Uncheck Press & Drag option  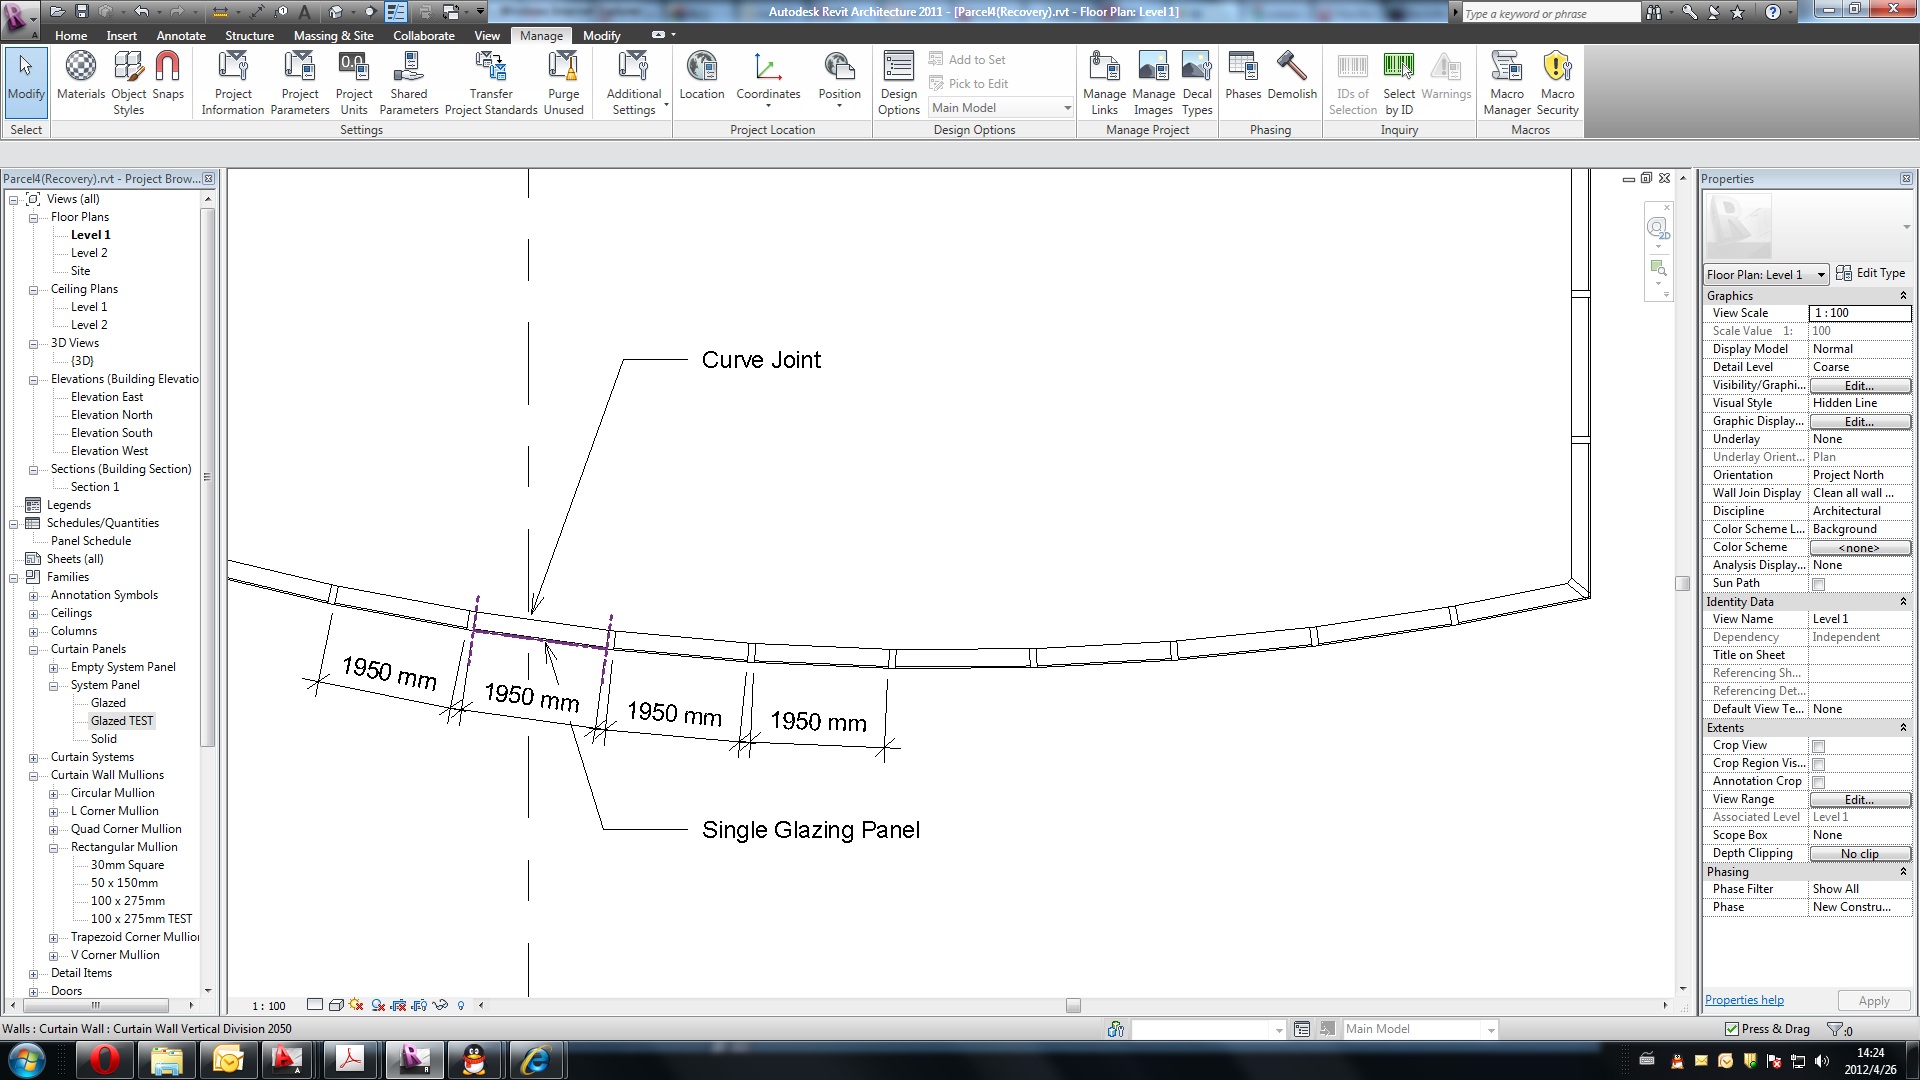pos(1732,1029)
